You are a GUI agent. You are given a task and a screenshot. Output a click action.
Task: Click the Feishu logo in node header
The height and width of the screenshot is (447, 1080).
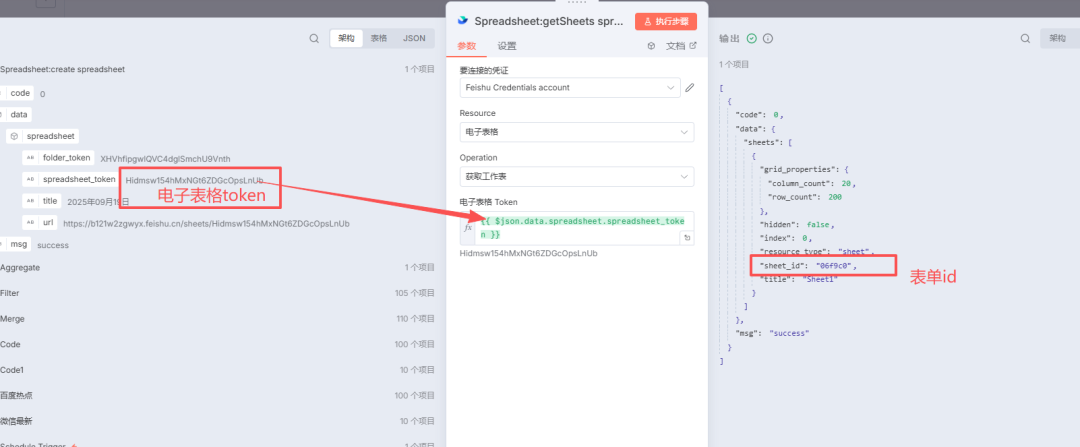coord(462,20)
